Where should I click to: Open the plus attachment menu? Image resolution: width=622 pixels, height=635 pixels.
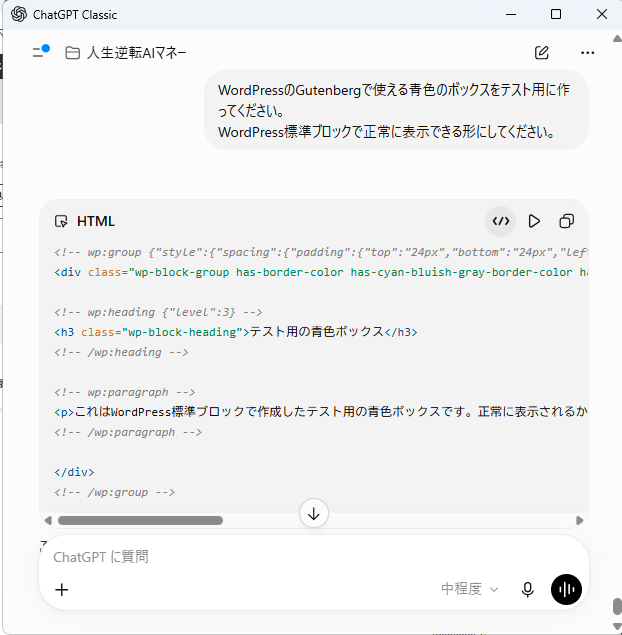[x=62, y=590]
